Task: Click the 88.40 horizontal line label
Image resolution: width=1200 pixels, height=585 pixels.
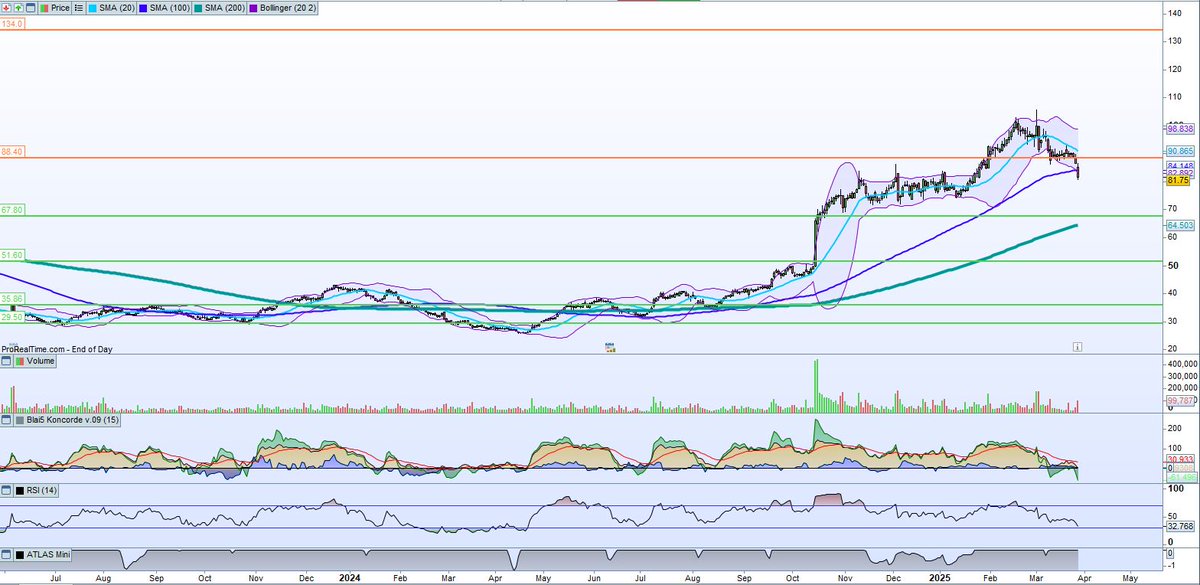Action: click(12, 151)
